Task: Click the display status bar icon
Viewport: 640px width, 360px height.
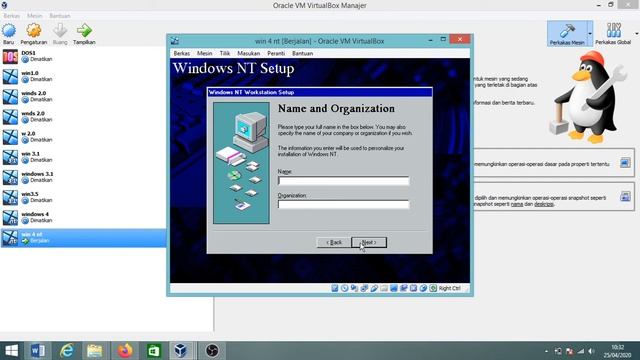Action: coord(393,288)
